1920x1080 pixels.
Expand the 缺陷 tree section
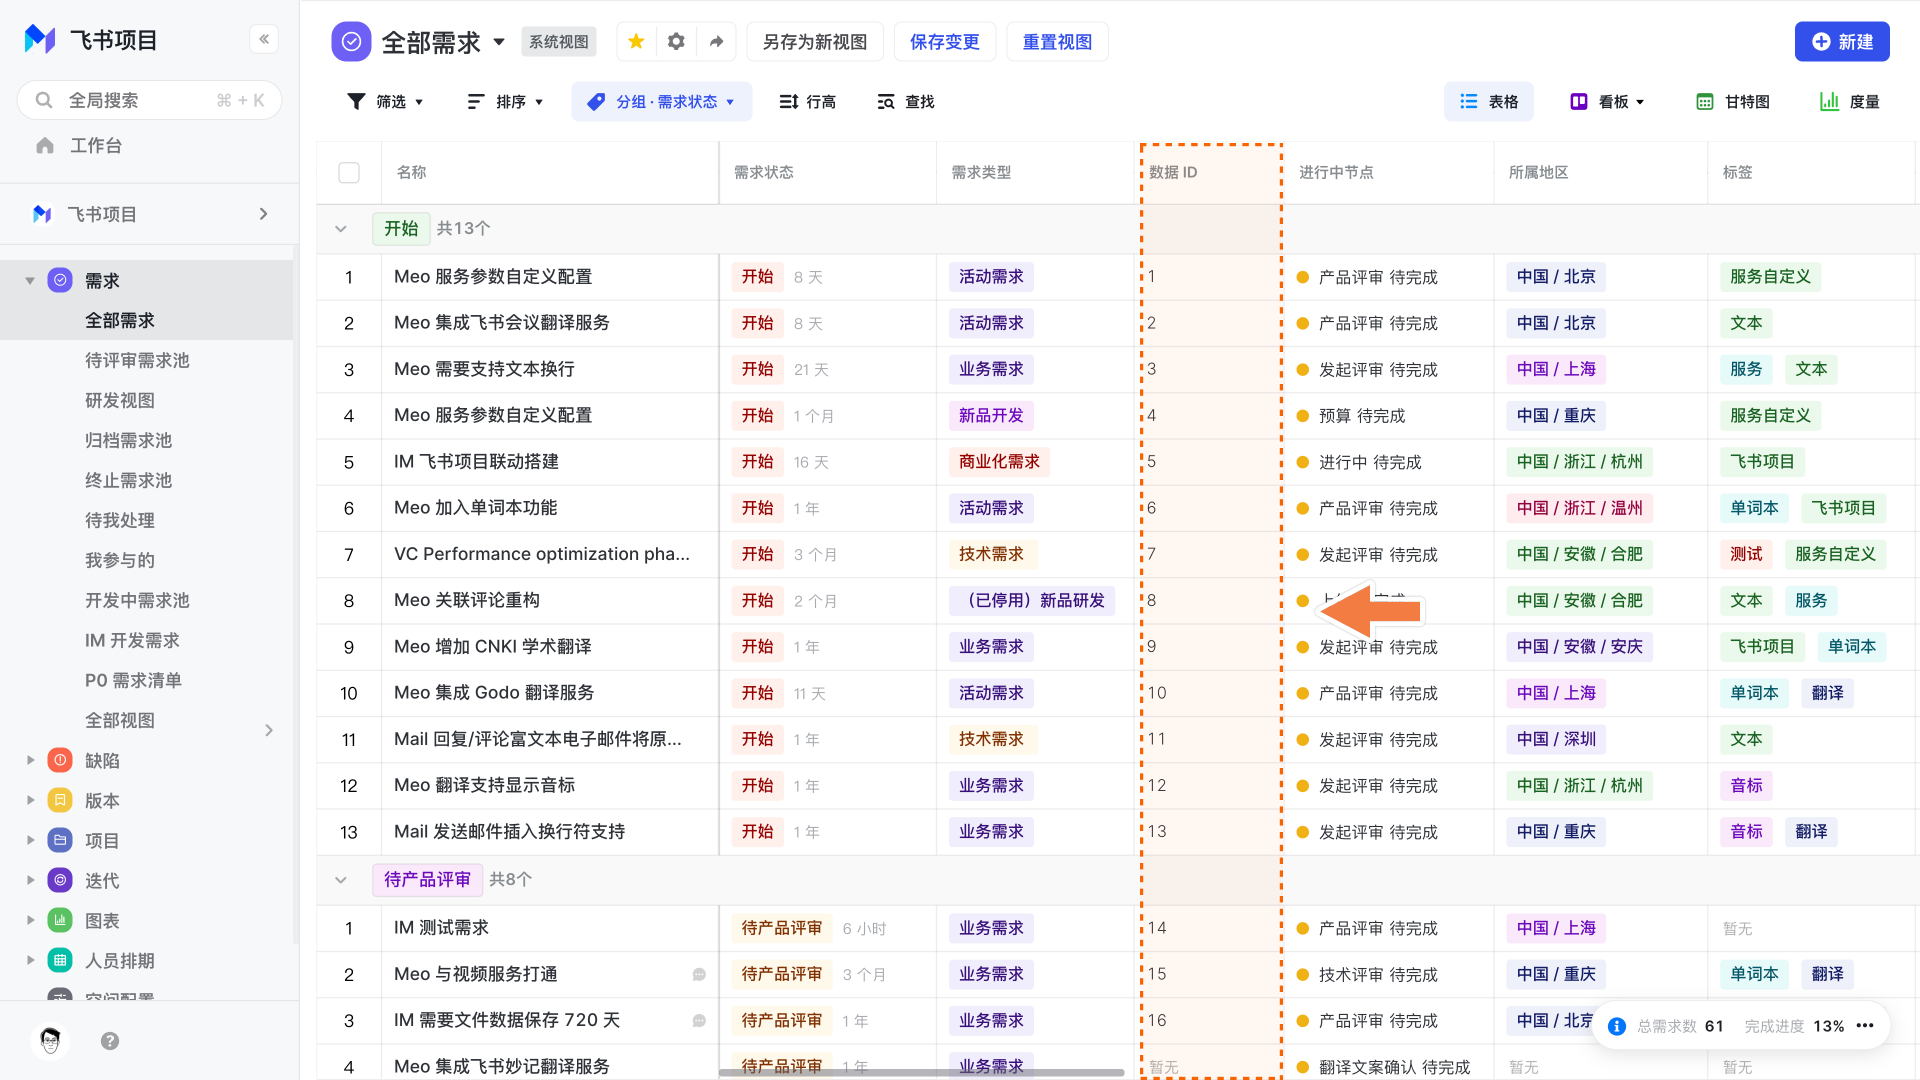(x=30, y=760)
